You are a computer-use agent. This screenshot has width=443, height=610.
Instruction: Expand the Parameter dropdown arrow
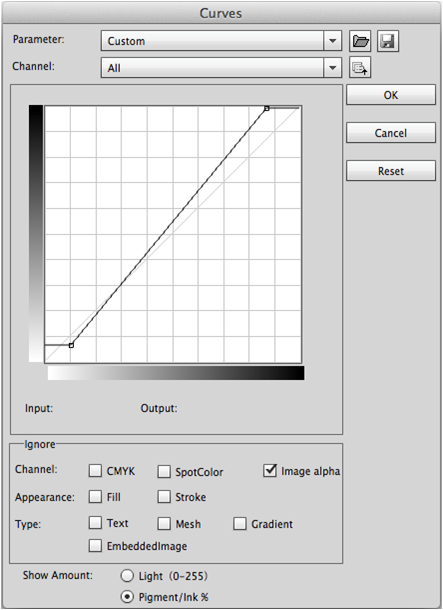click(x=333, y=41)
